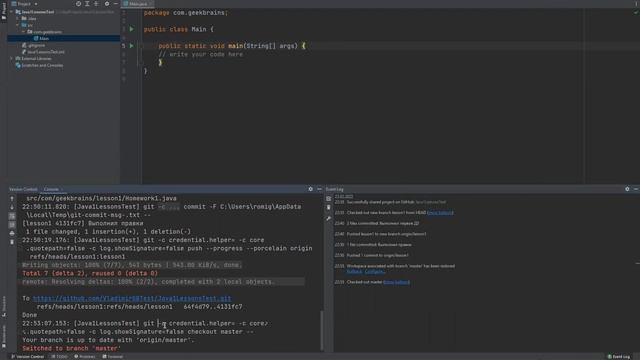
Task: Open TODO tool window from status bar
Action: pos(59,357)
